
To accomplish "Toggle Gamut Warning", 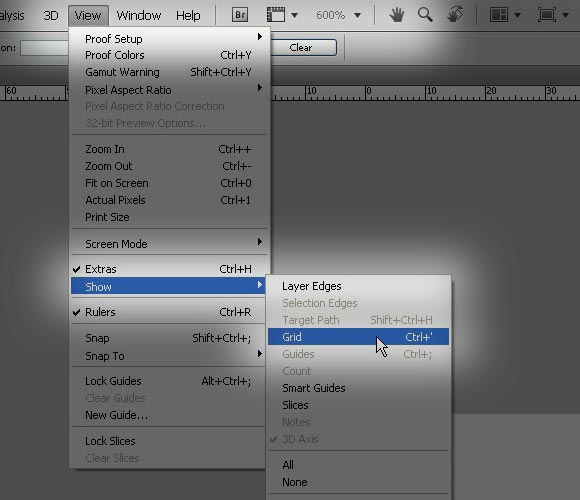I will (169, 72).
